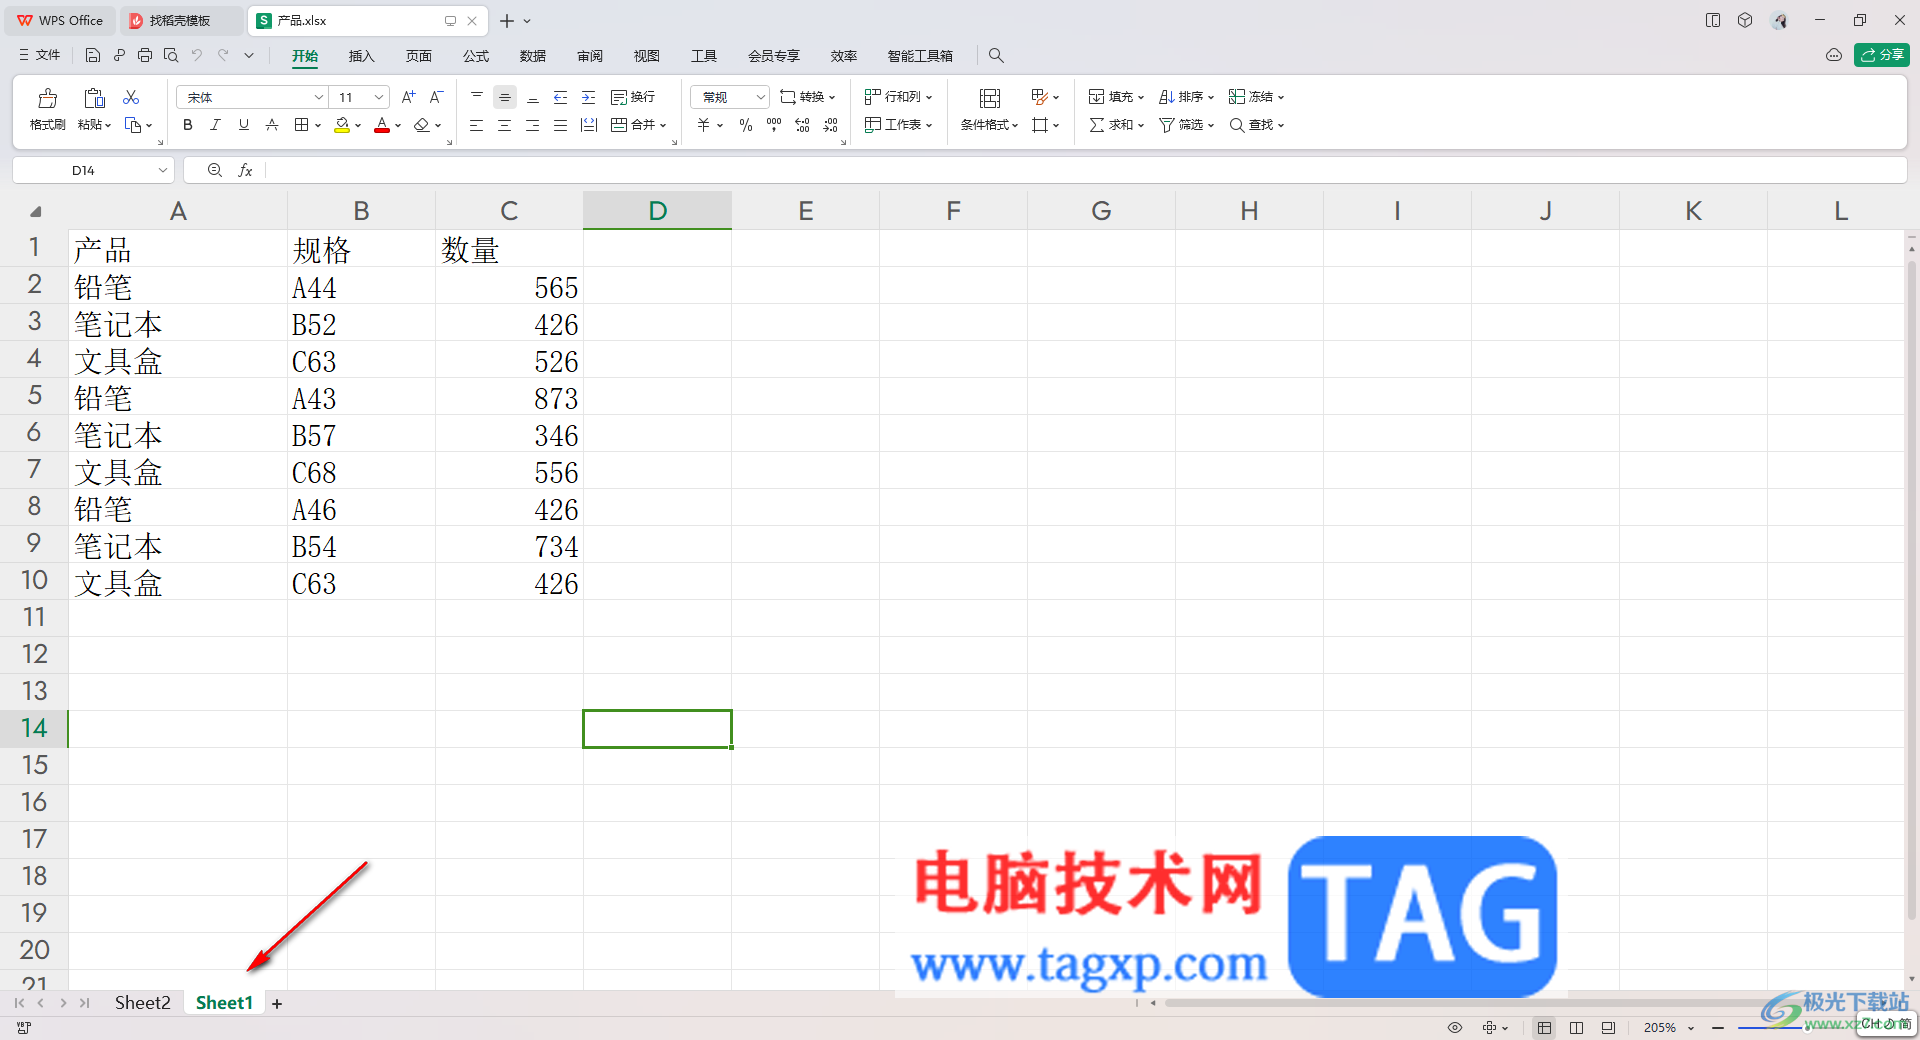This screenshot has width=1920, height=1040.
Task: Open the File (文件) menu
Action: click(x=40, y=55)
